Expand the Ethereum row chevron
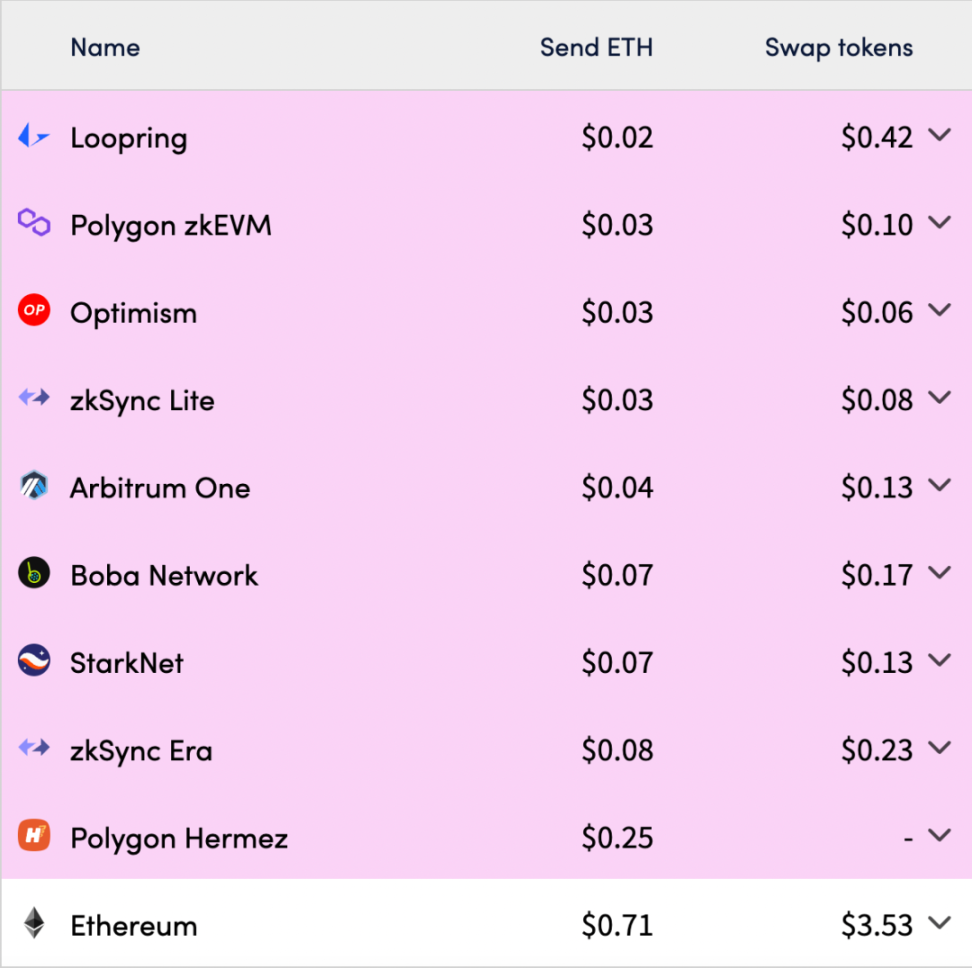This screenshot has height=968, width=972. point(940,923)
